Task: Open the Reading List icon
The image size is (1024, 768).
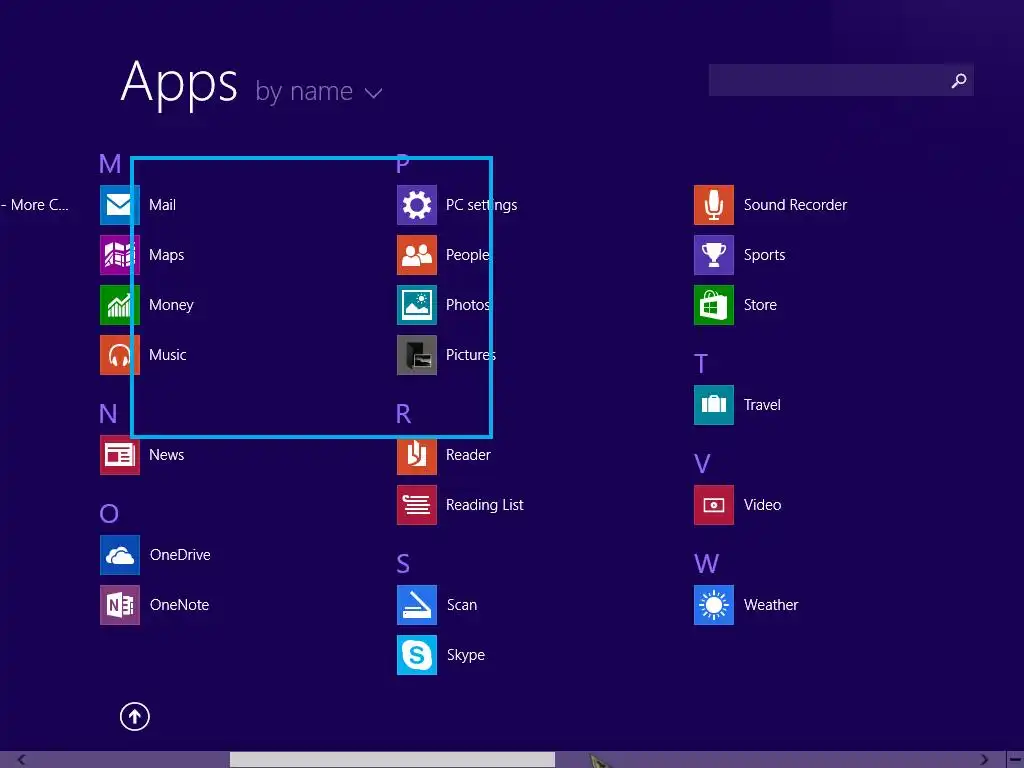Action: point(417,505)
